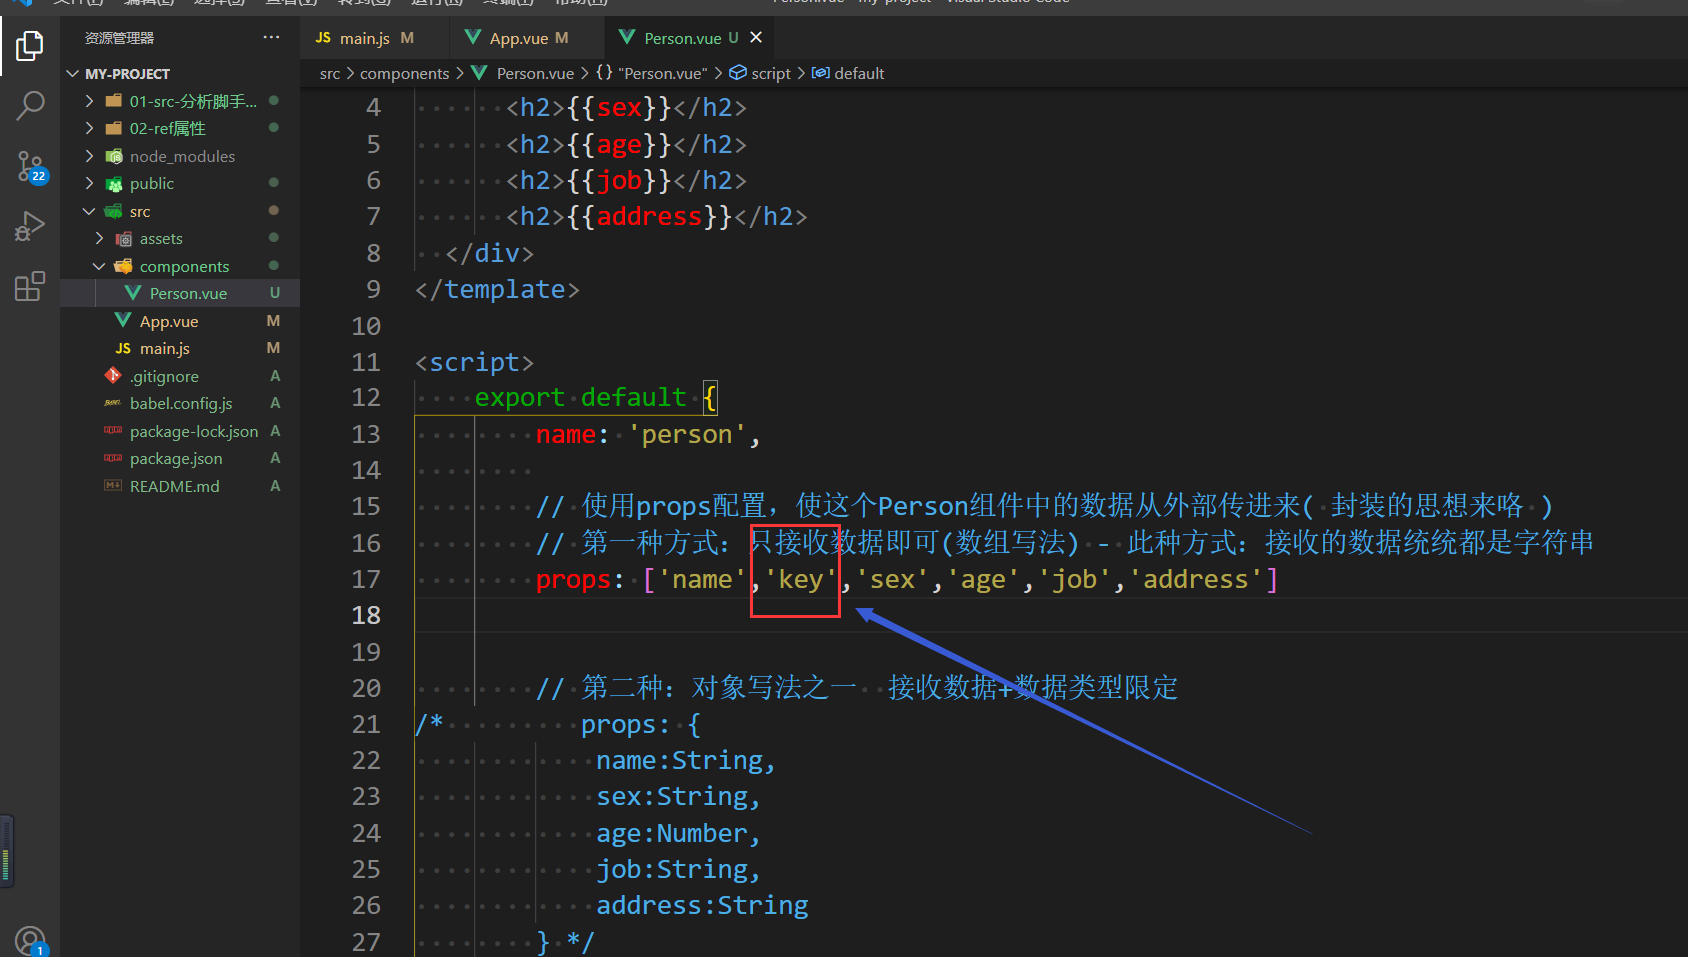Image resolution: width=1688 pixels, height=957 pixels.
Task: Click the Person.vue breadcrumb segment
Action: tap(535, 73)
